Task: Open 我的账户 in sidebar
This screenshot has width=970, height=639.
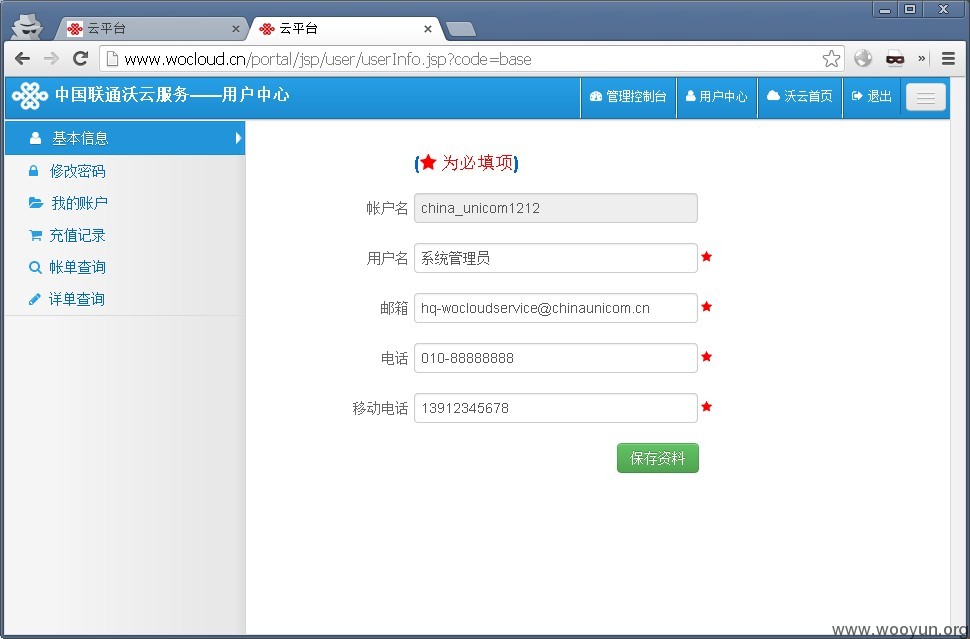Action: [125, 203]
